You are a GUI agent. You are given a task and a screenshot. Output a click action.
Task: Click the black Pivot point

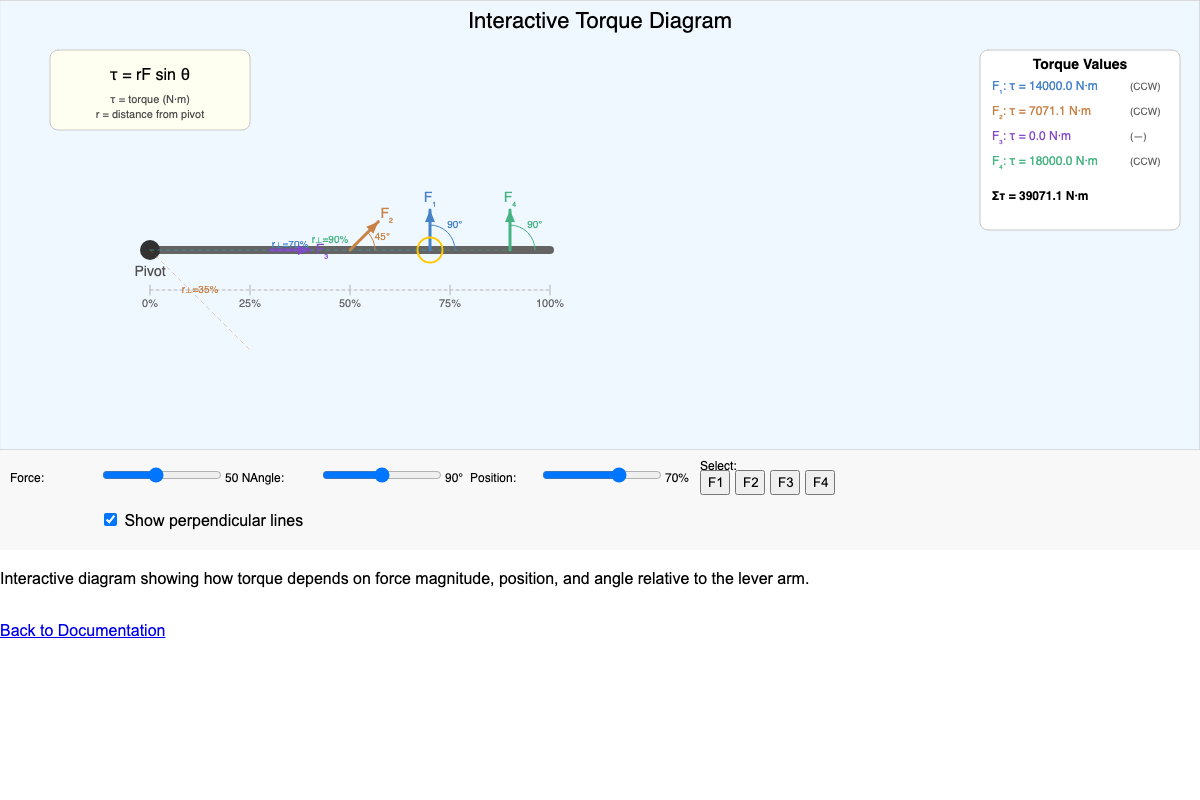pos(150,249)
